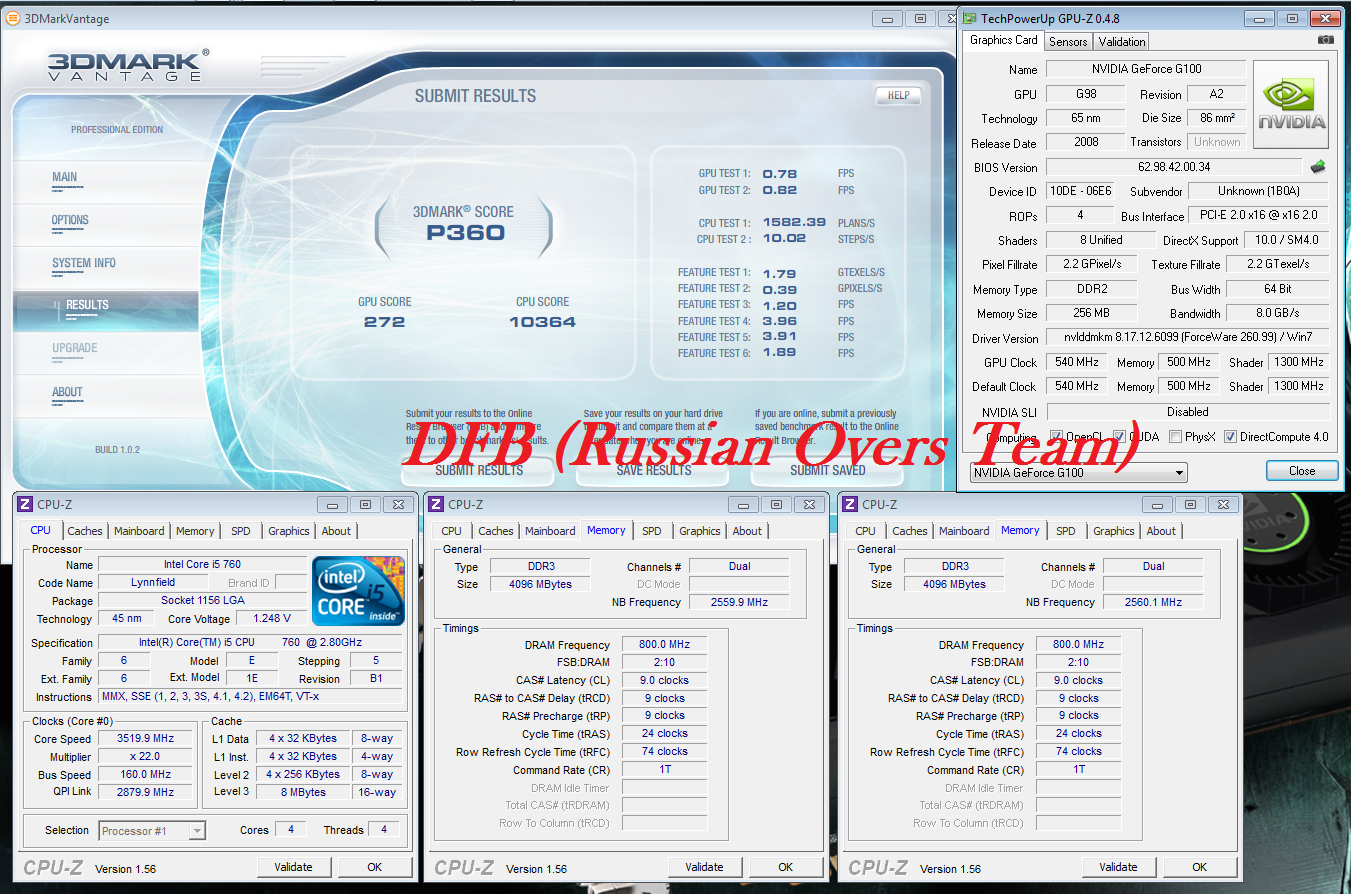The width and height of the screenshot is (1351, 894).
Task: Open Mainboard tab in the CPU-Z window showing the CPU tab
Action: point(139,531)
